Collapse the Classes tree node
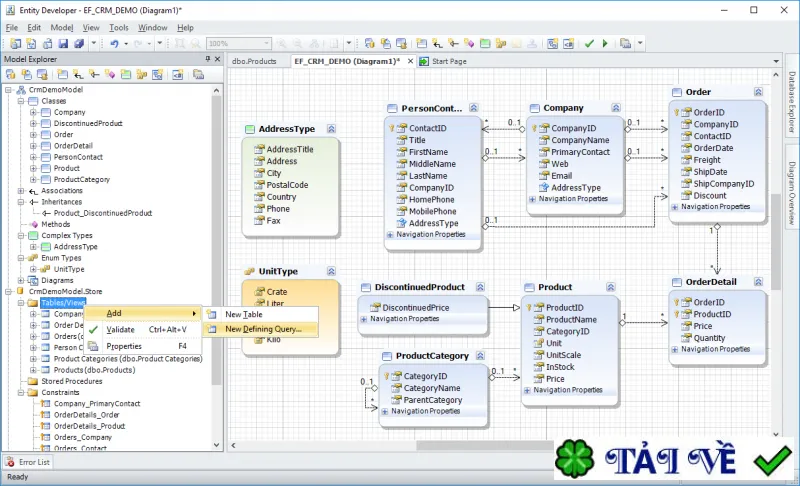This screenshot has height=486, width=800. pos(21,101)
